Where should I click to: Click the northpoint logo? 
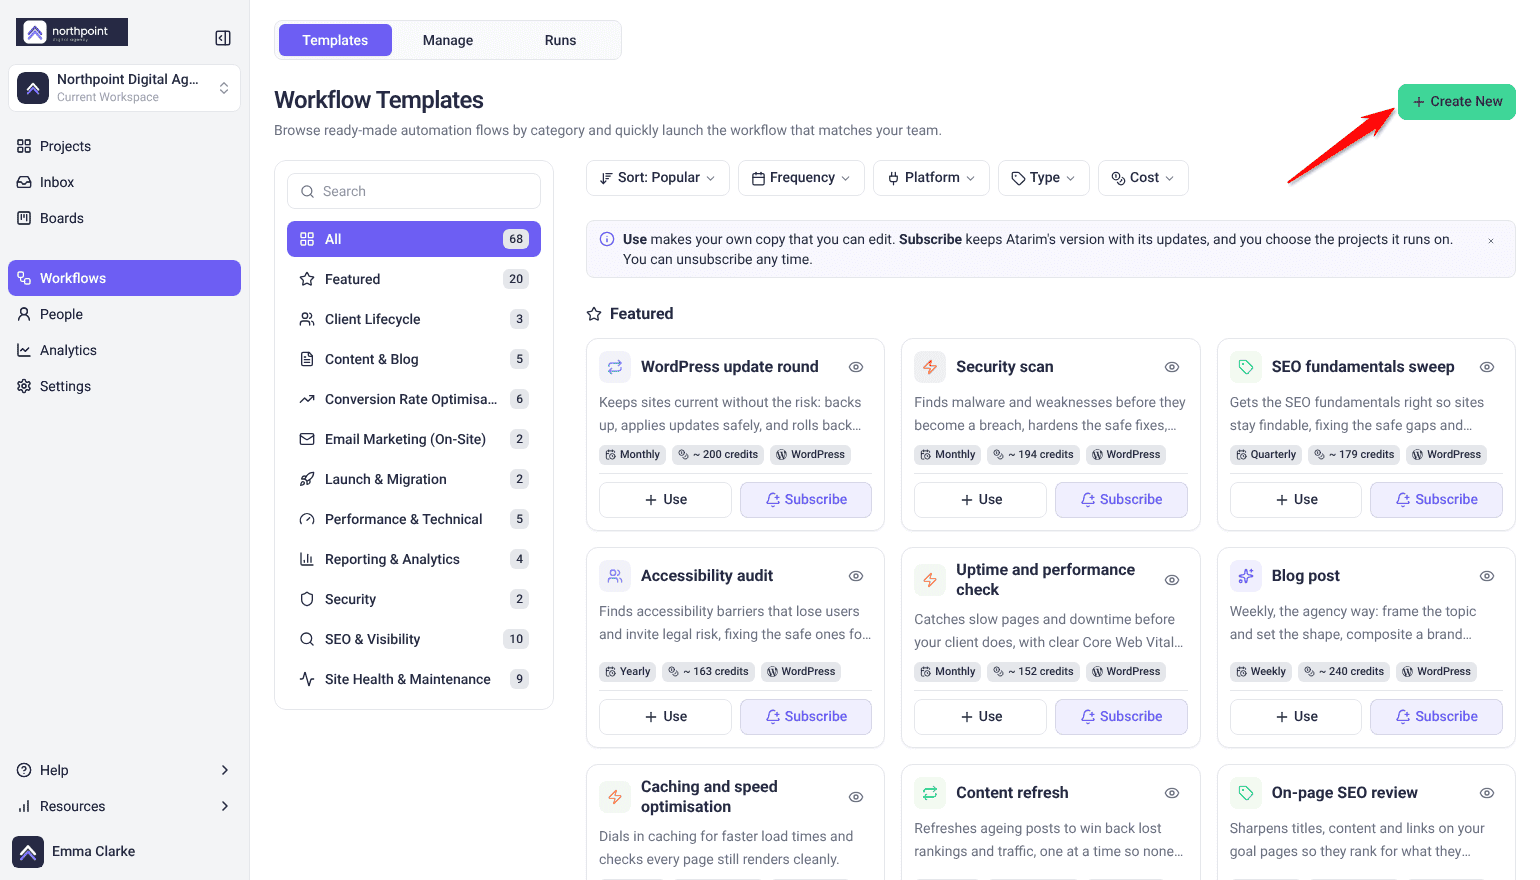(72, 32)
